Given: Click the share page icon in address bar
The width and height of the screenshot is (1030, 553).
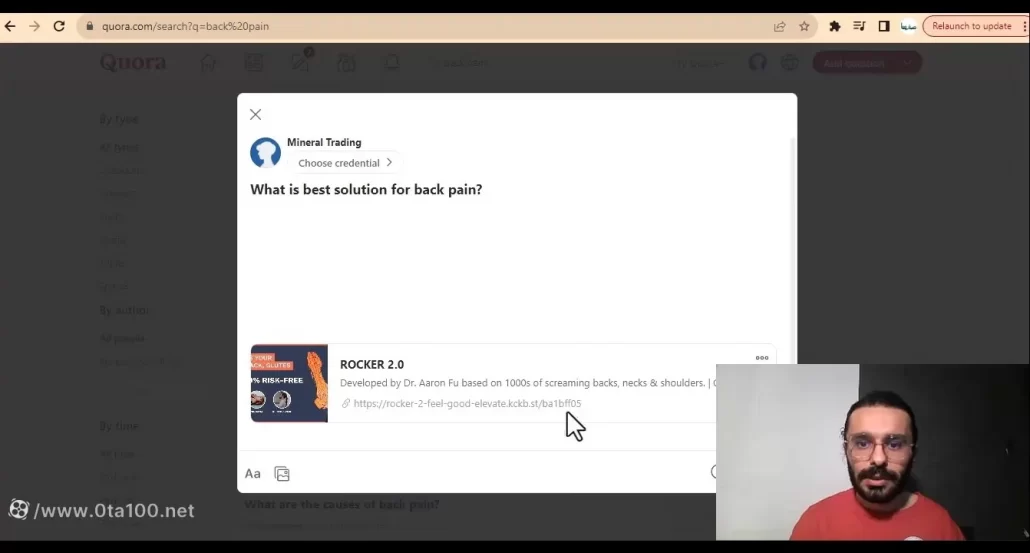Looking at the screenshot, I should click(x=780, y=26).
